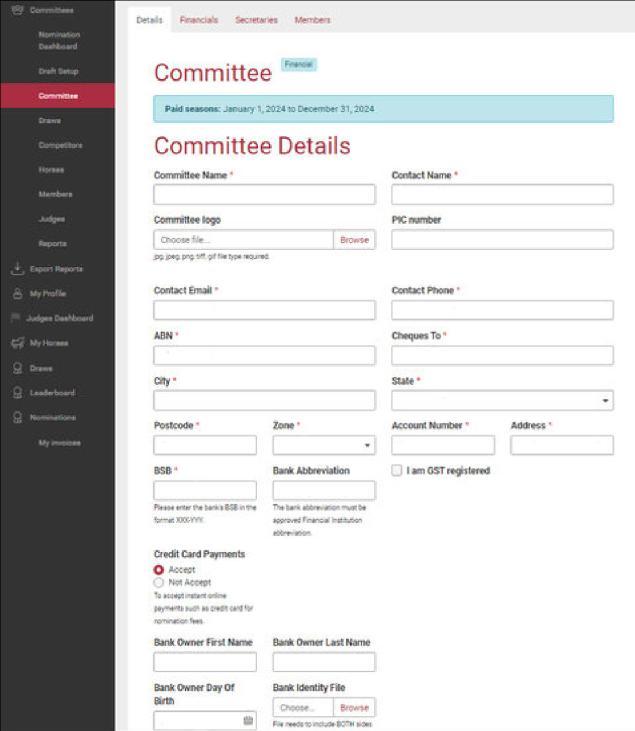Image resolution: width=635 pixels, height=731 pixels.
Task: Open the Secretaries tab
Action: [256, 20]
